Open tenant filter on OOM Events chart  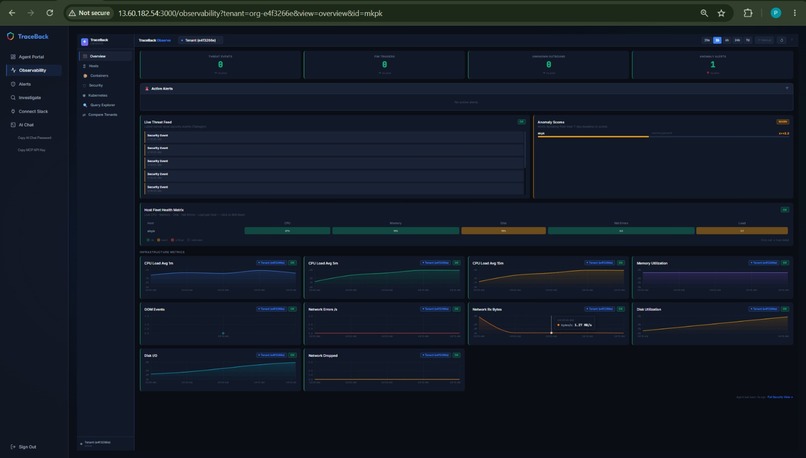pos(271,309)
